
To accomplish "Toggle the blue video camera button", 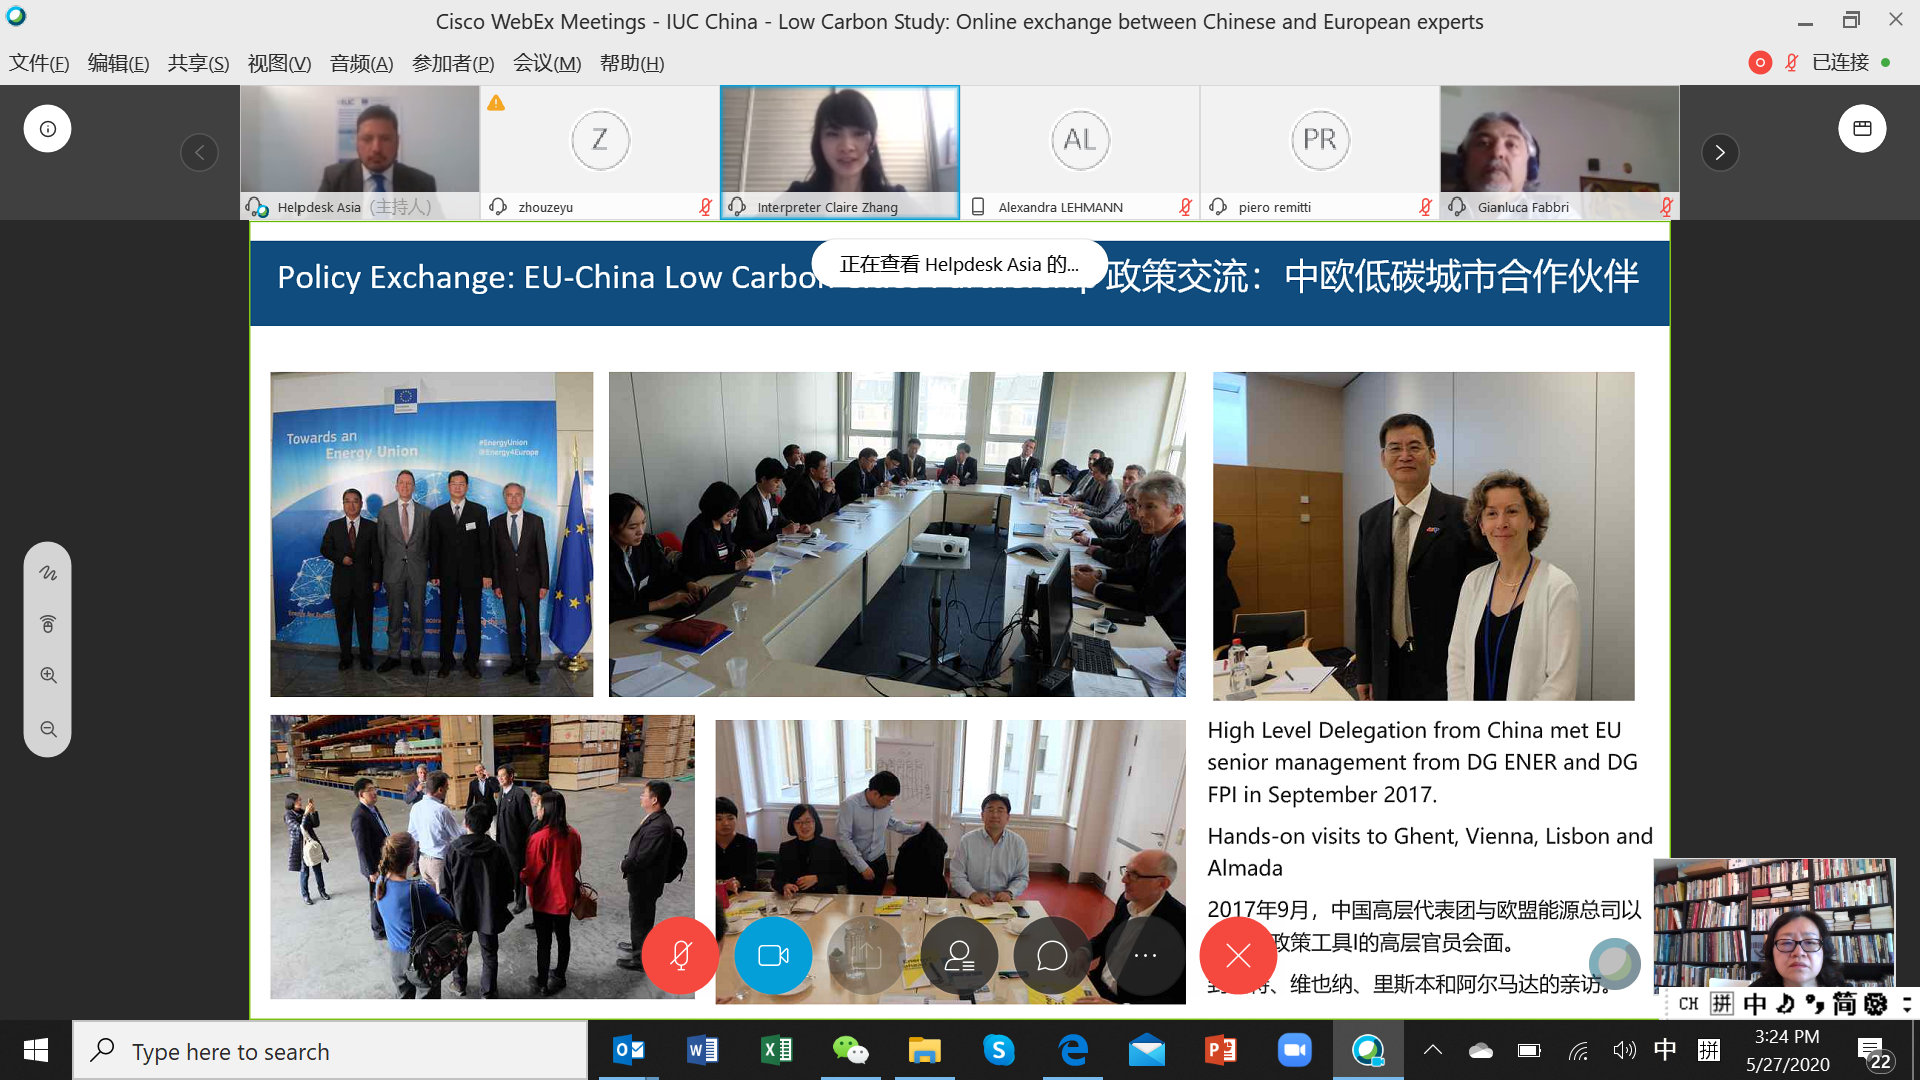I will point(773,956).
